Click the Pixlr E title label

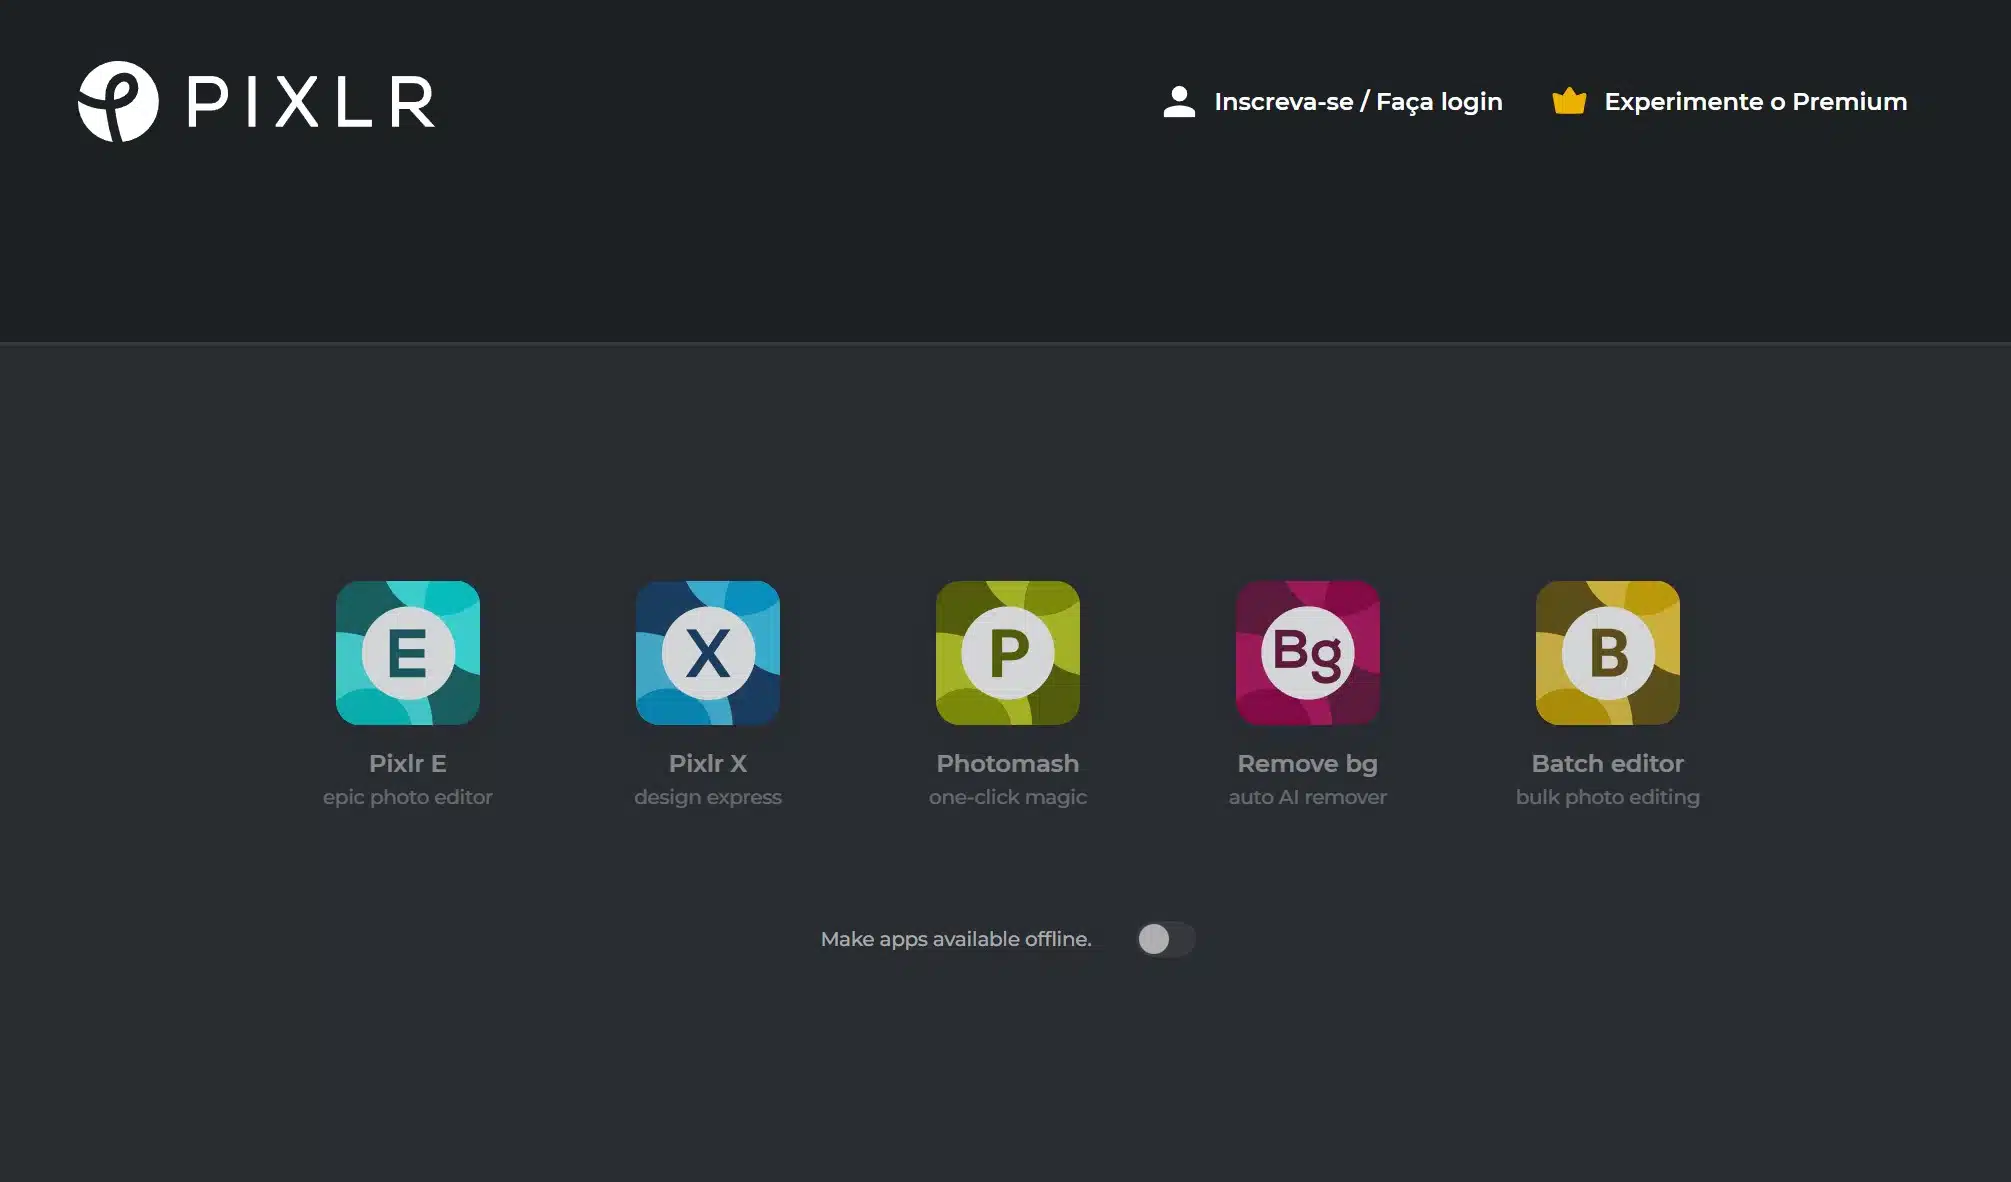click(407, 763)
